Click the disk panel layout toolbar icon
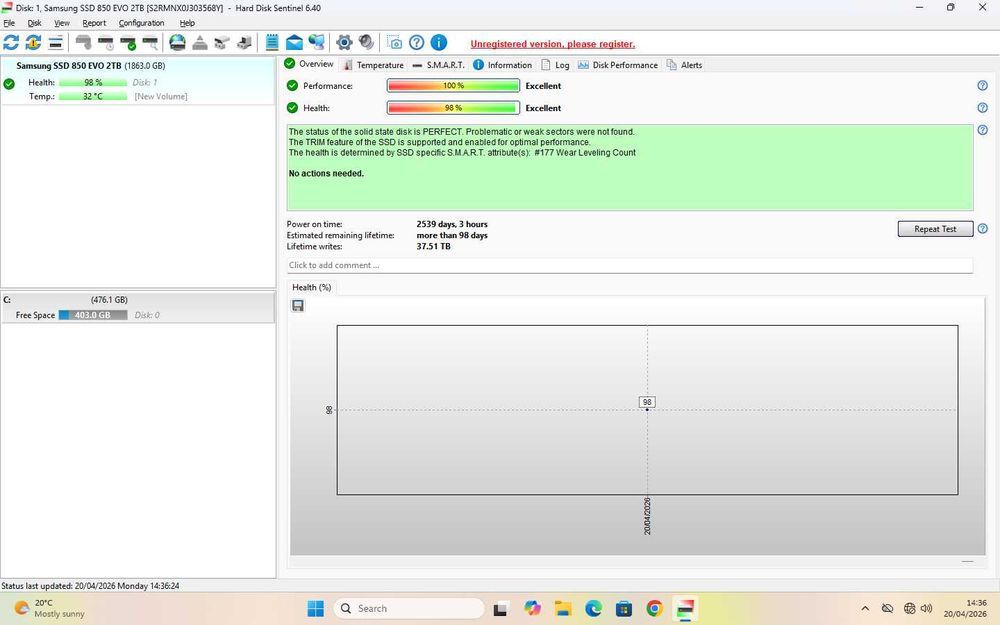 pos(55,43)
